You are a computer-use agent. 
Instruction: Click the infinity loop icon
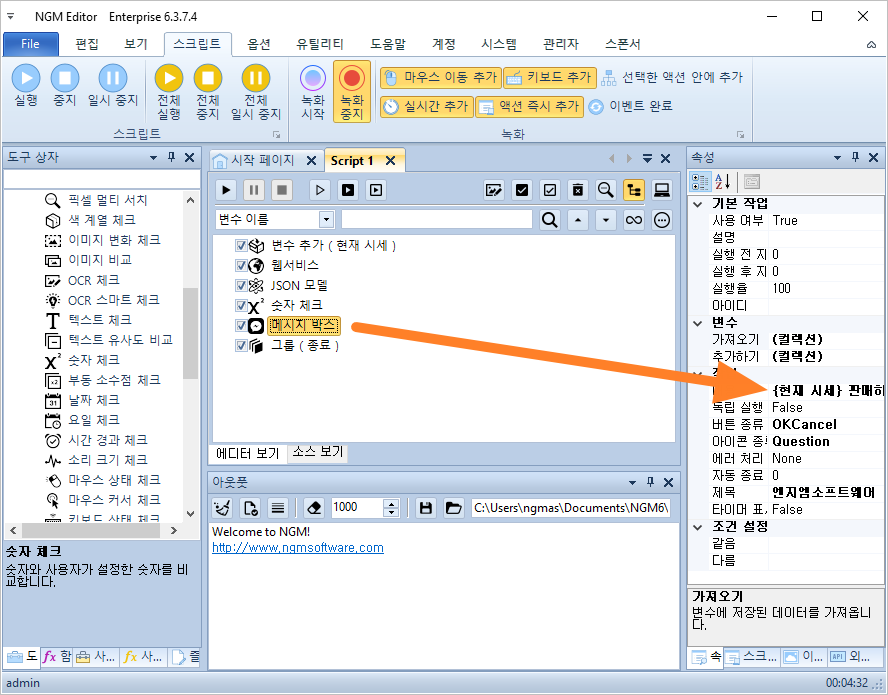click(634, 220)
